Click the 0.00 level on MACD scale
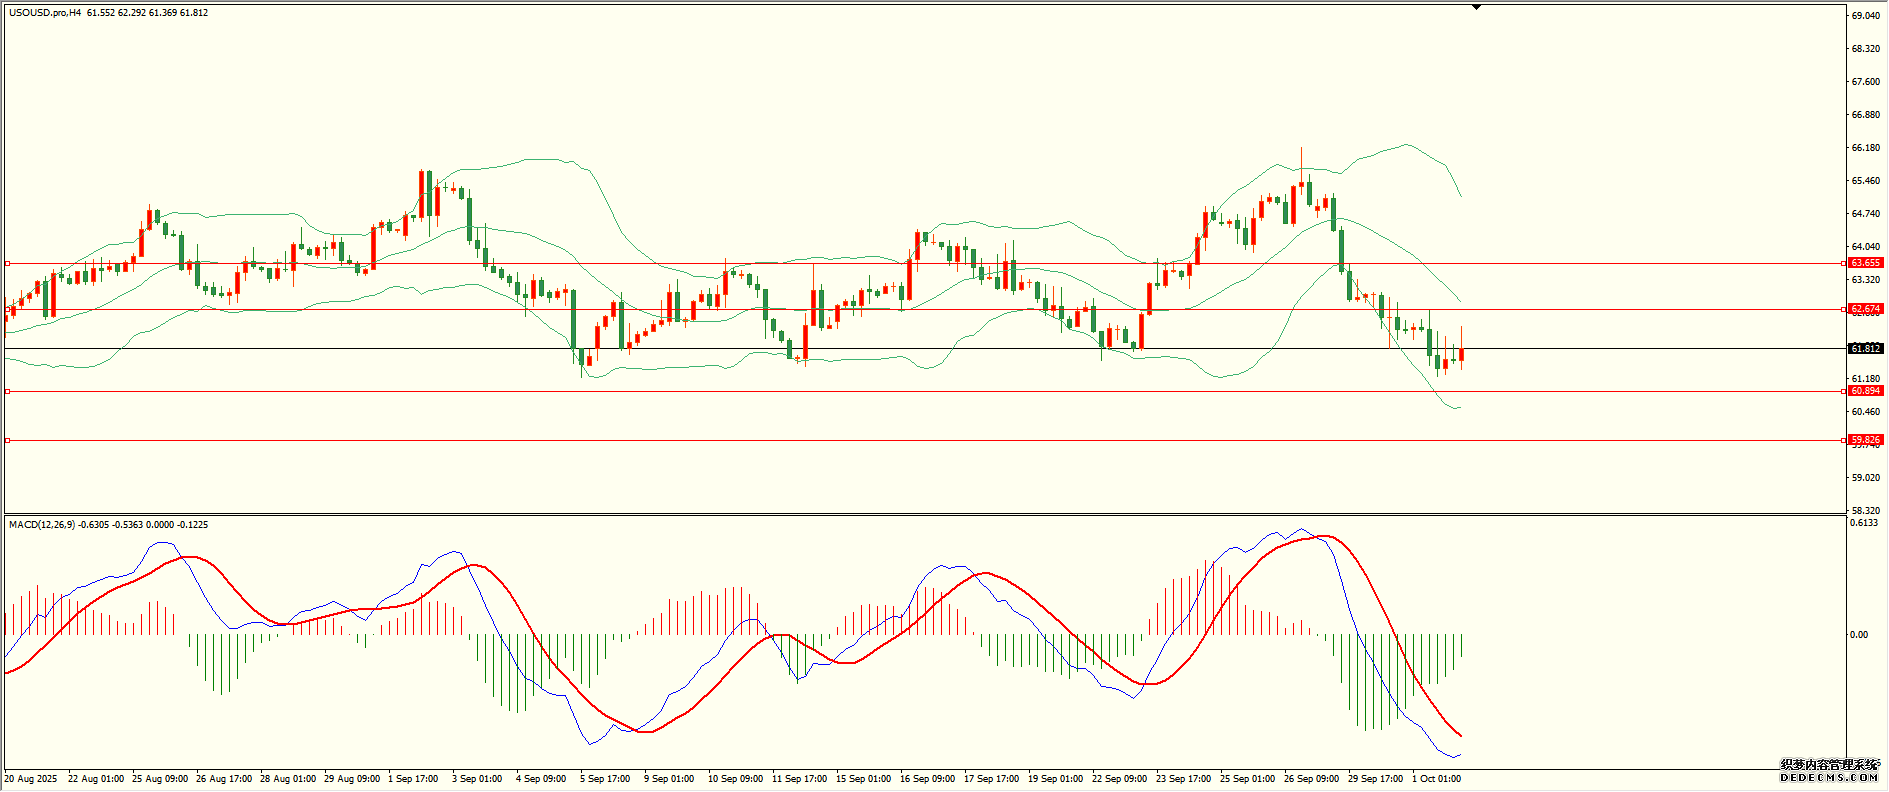The width and height of the screenshot is (1889, 792). tap(1859, 635)
